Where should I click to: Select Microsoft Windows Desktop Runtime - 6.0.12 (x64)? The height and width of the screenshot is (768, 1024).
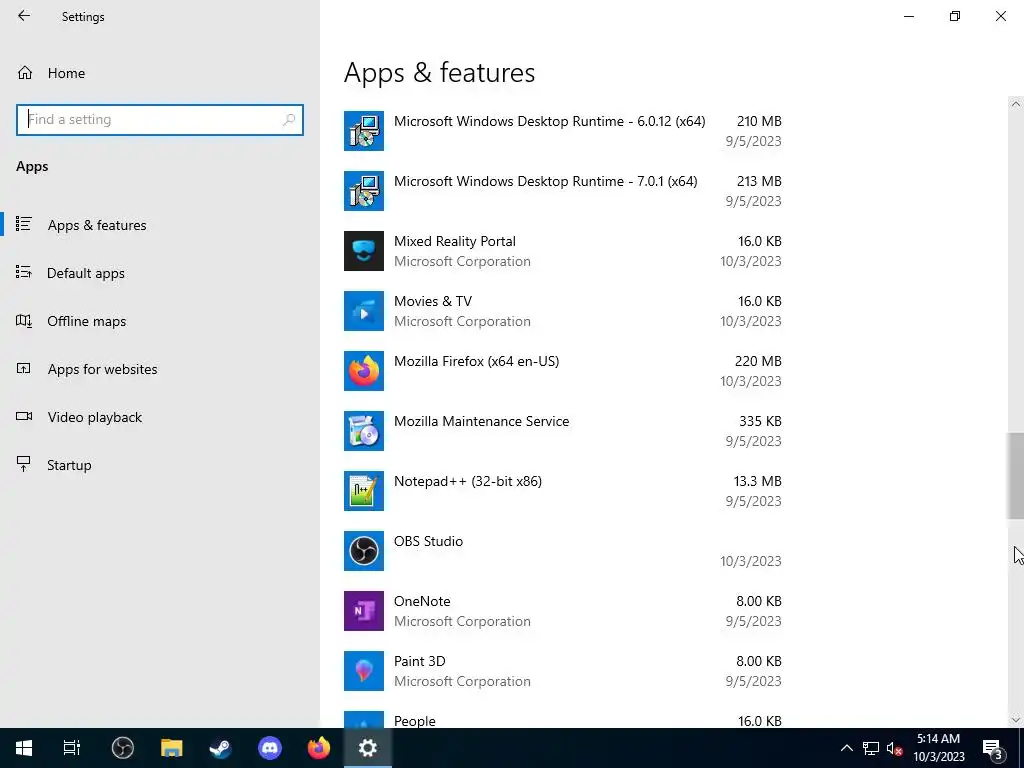coord(549,121)
